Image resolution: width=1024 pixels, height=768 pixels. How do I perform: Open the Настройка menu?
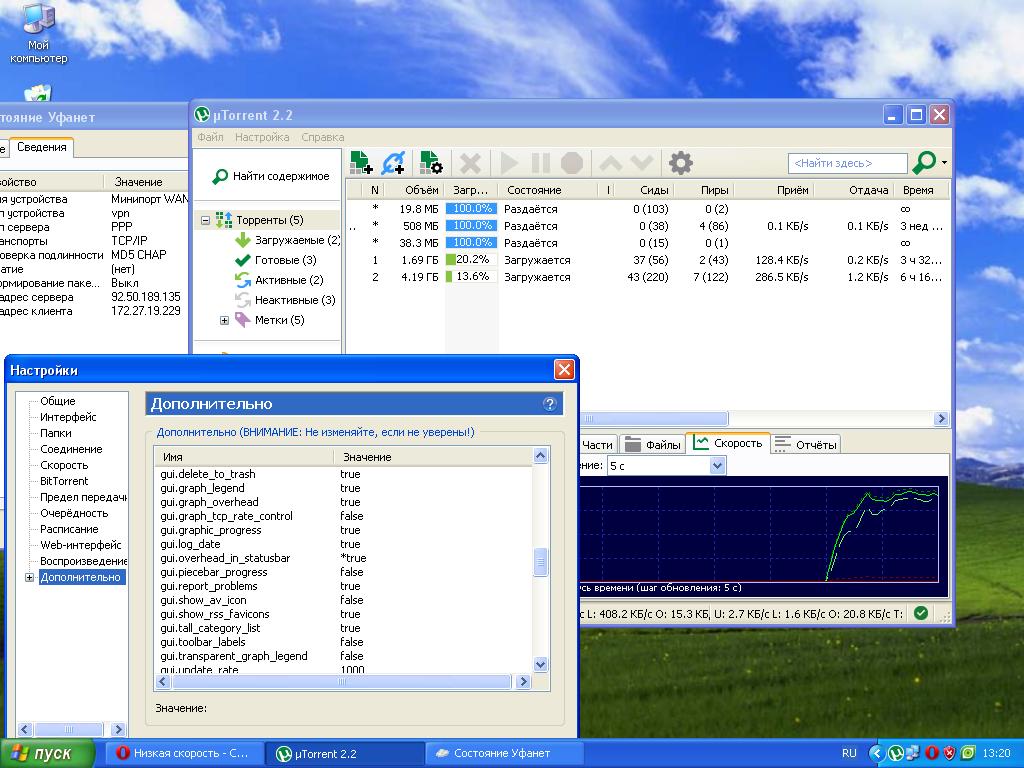point(262,137)
